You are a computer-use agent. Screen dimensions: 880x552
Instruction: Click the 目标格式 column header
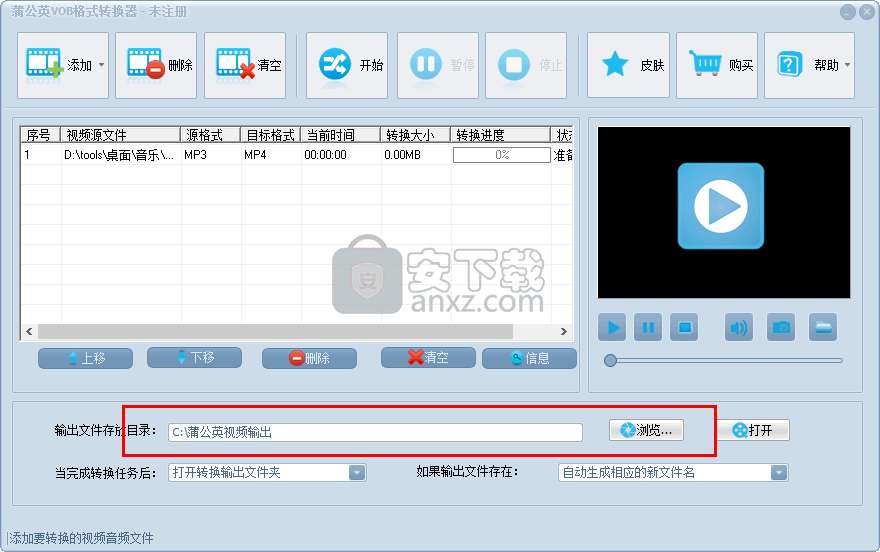(271, 135)
